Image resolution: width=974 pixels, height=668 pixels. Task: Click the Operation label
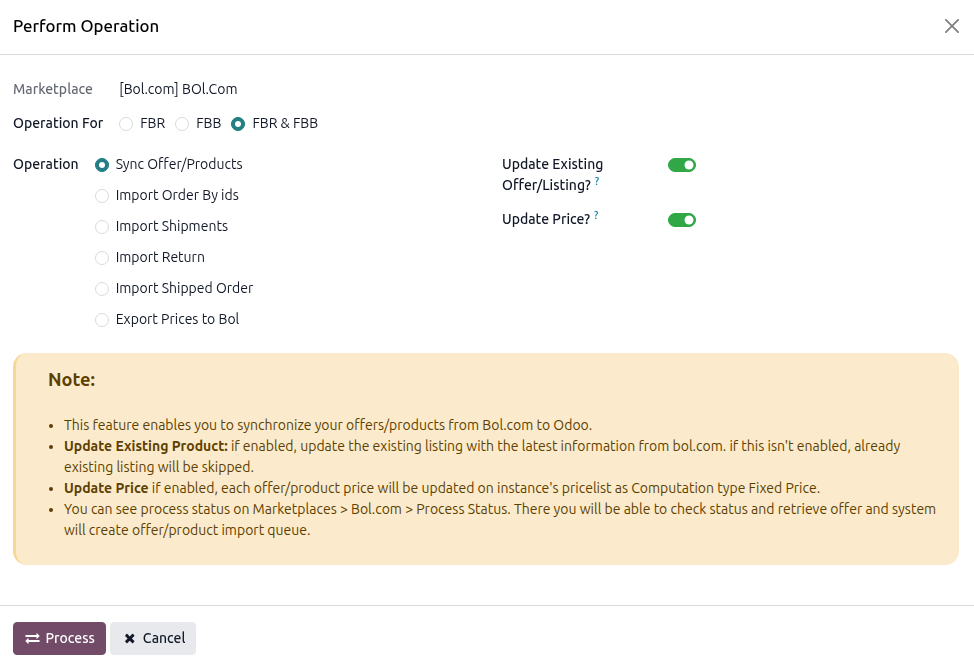(45, 164)
